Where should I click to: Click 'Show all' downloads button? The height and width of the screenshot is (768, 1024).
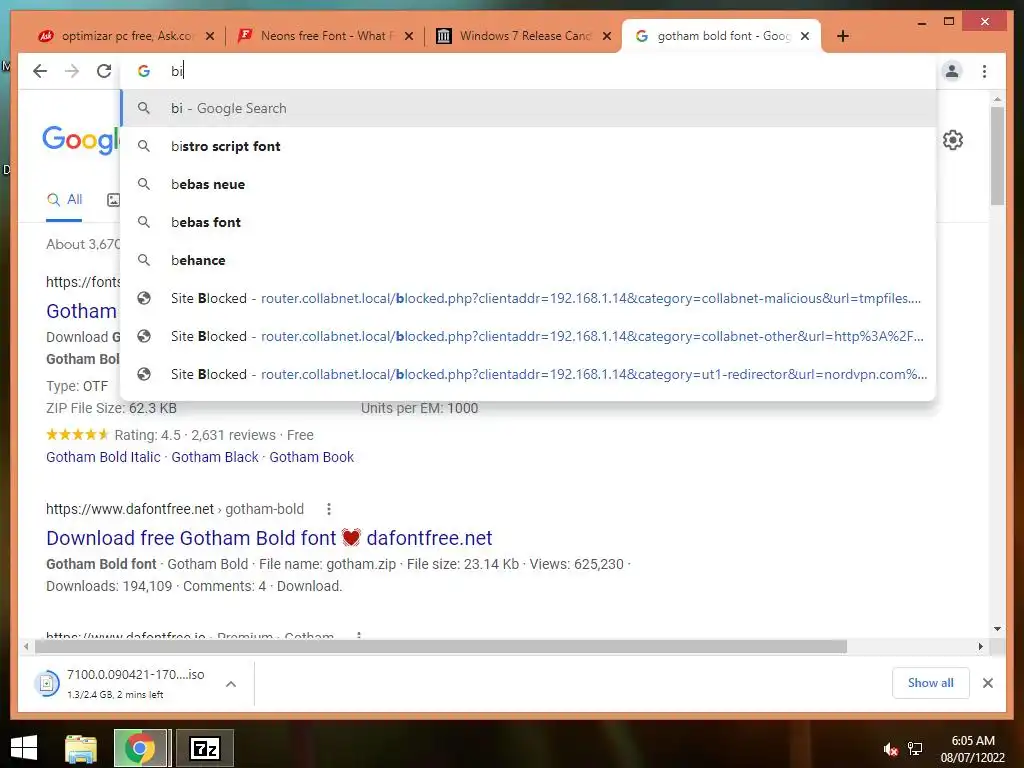click(x=931, y=683)
